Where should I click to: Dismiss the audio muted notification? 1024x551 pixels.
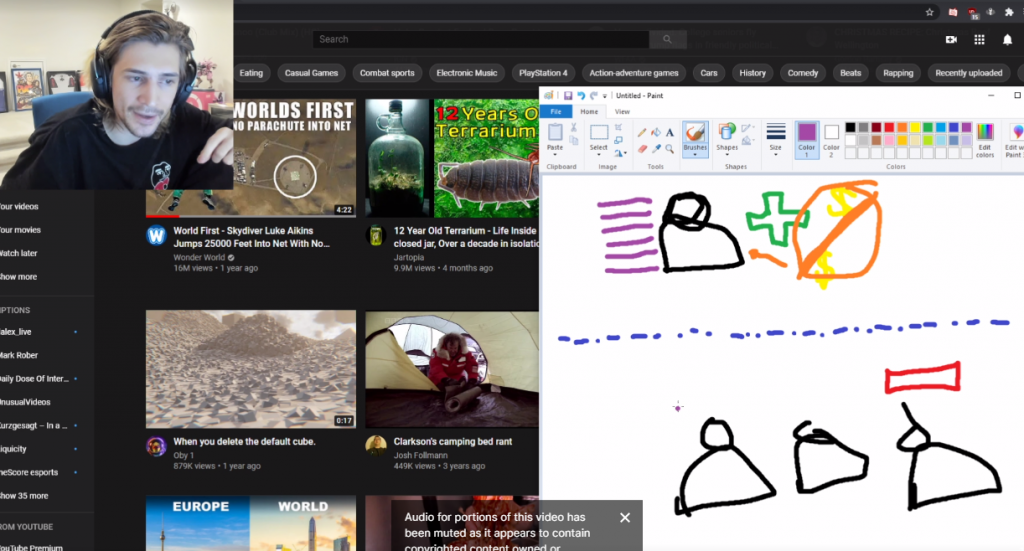tap(625, 518)
